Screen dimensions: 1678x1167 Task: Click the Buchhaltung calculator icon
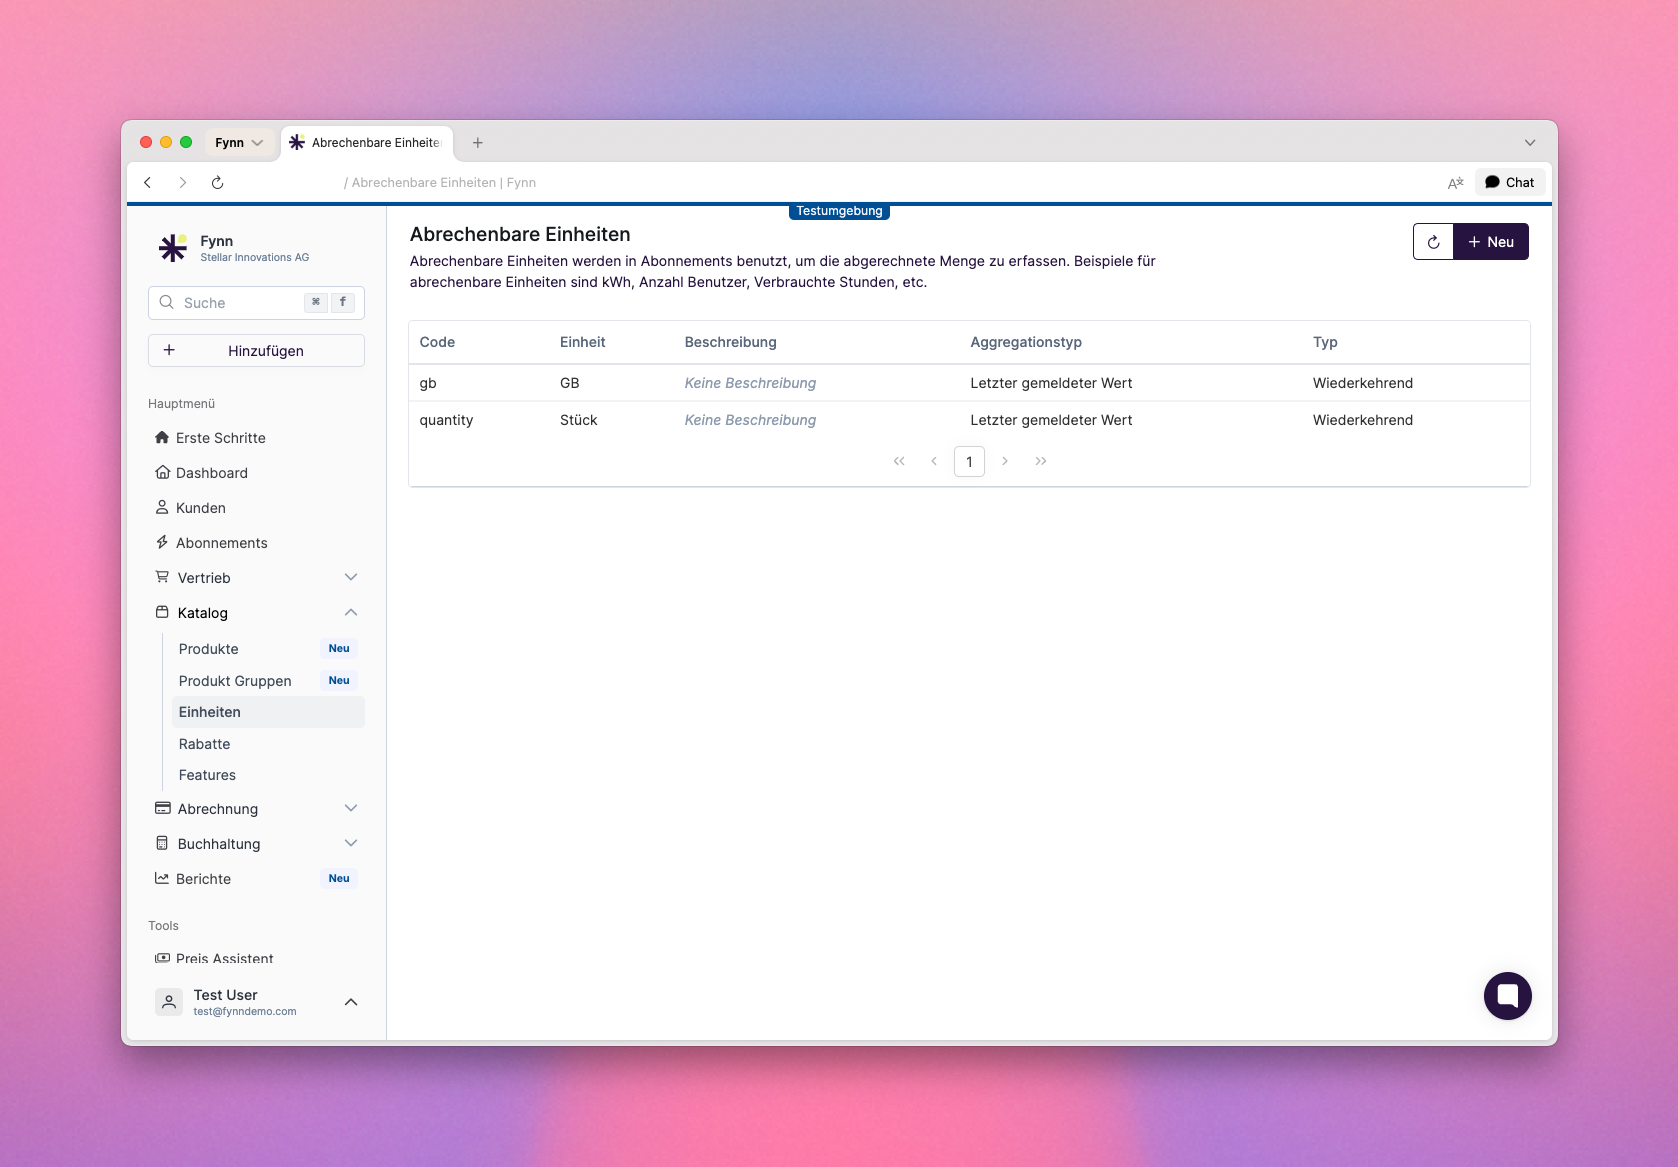point(162,843)
